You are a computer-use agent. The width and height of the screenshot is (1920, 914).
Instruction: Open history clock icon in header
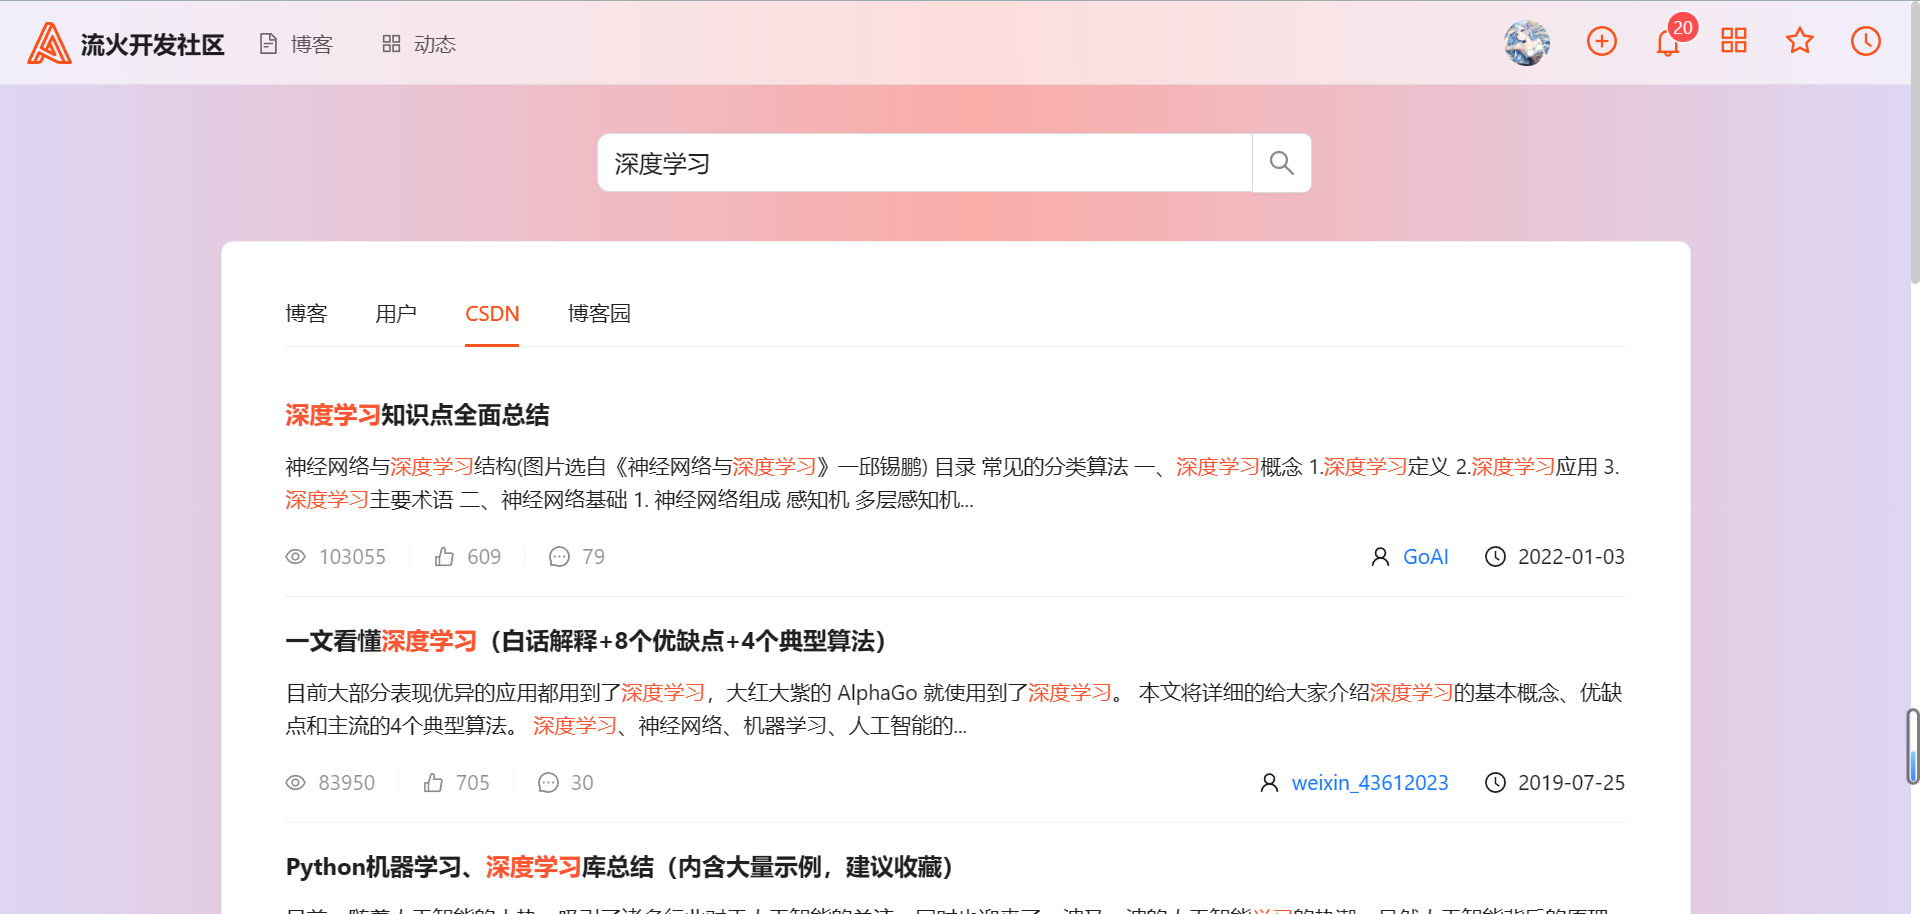[x=1866, y=41]
